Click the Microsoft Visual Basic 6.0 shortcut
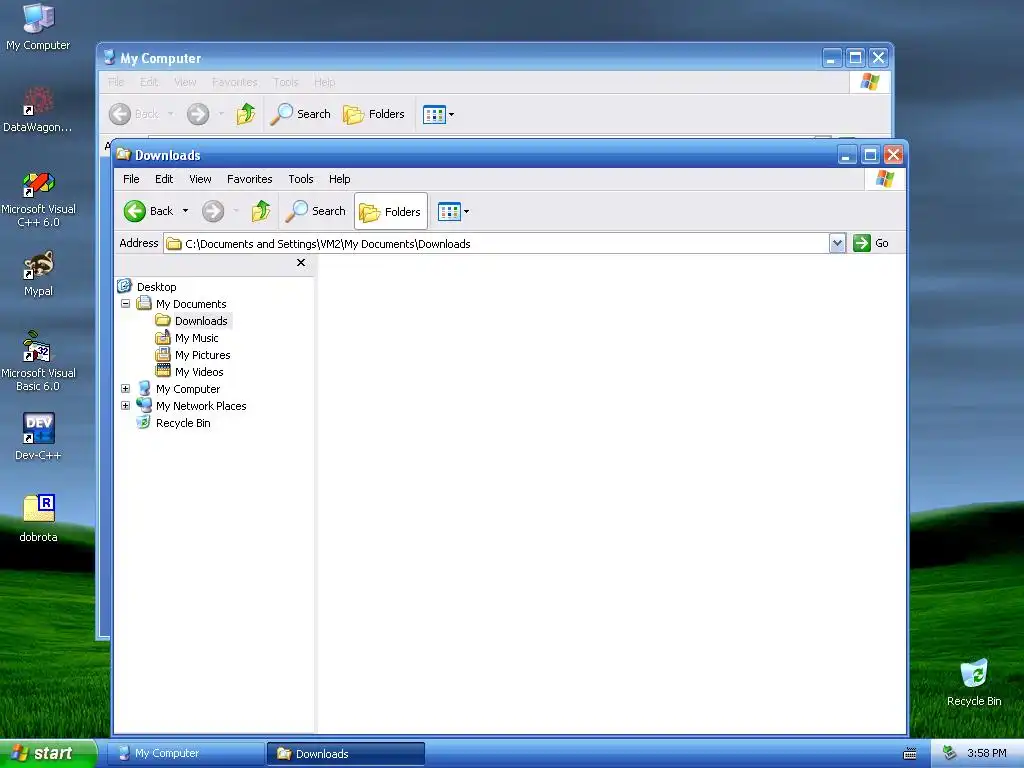The width and height of the screenshot is (1024, 768). [x=38, y=362]
